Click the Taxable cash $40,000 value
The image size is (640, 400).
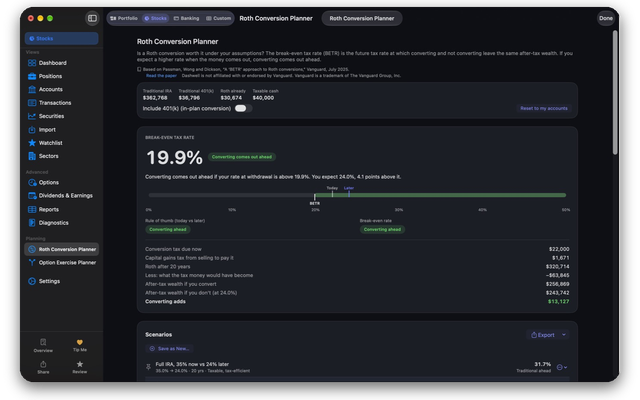(263, 98)
